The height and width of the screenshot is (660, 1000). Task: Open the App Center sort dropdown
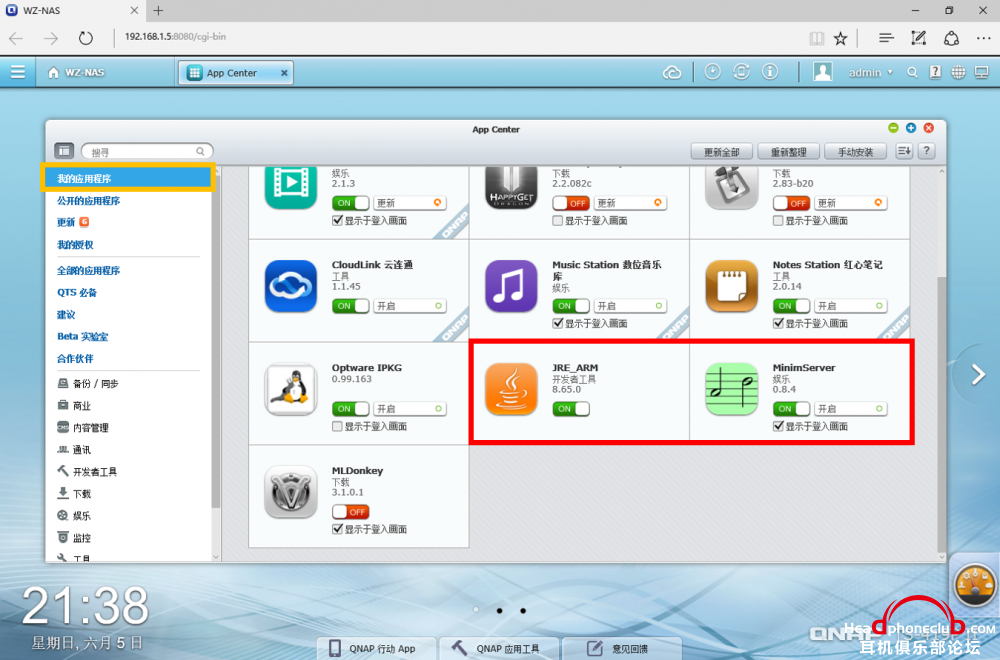click(x=904, y=151)
